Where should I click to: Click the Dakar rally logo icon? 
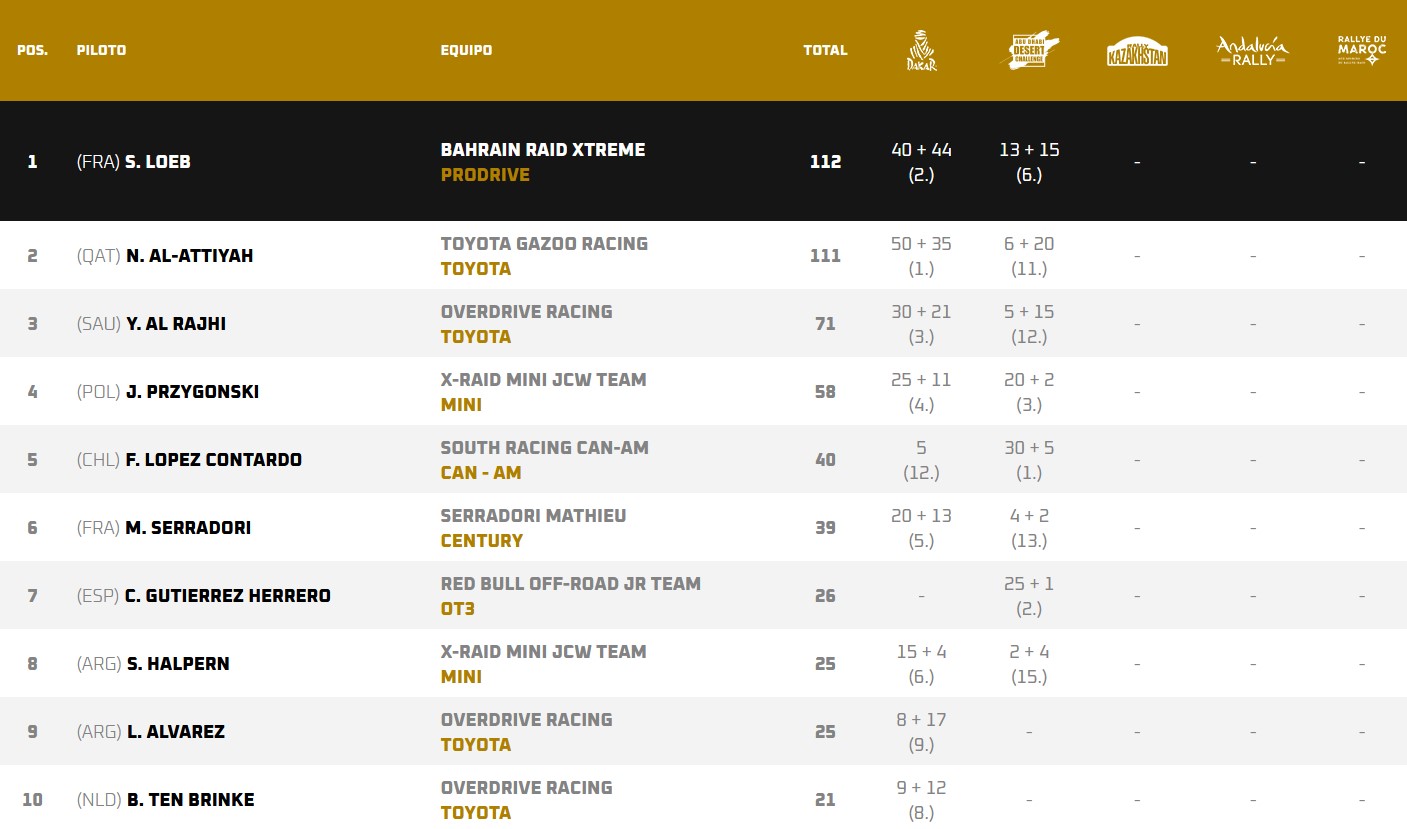921,50
